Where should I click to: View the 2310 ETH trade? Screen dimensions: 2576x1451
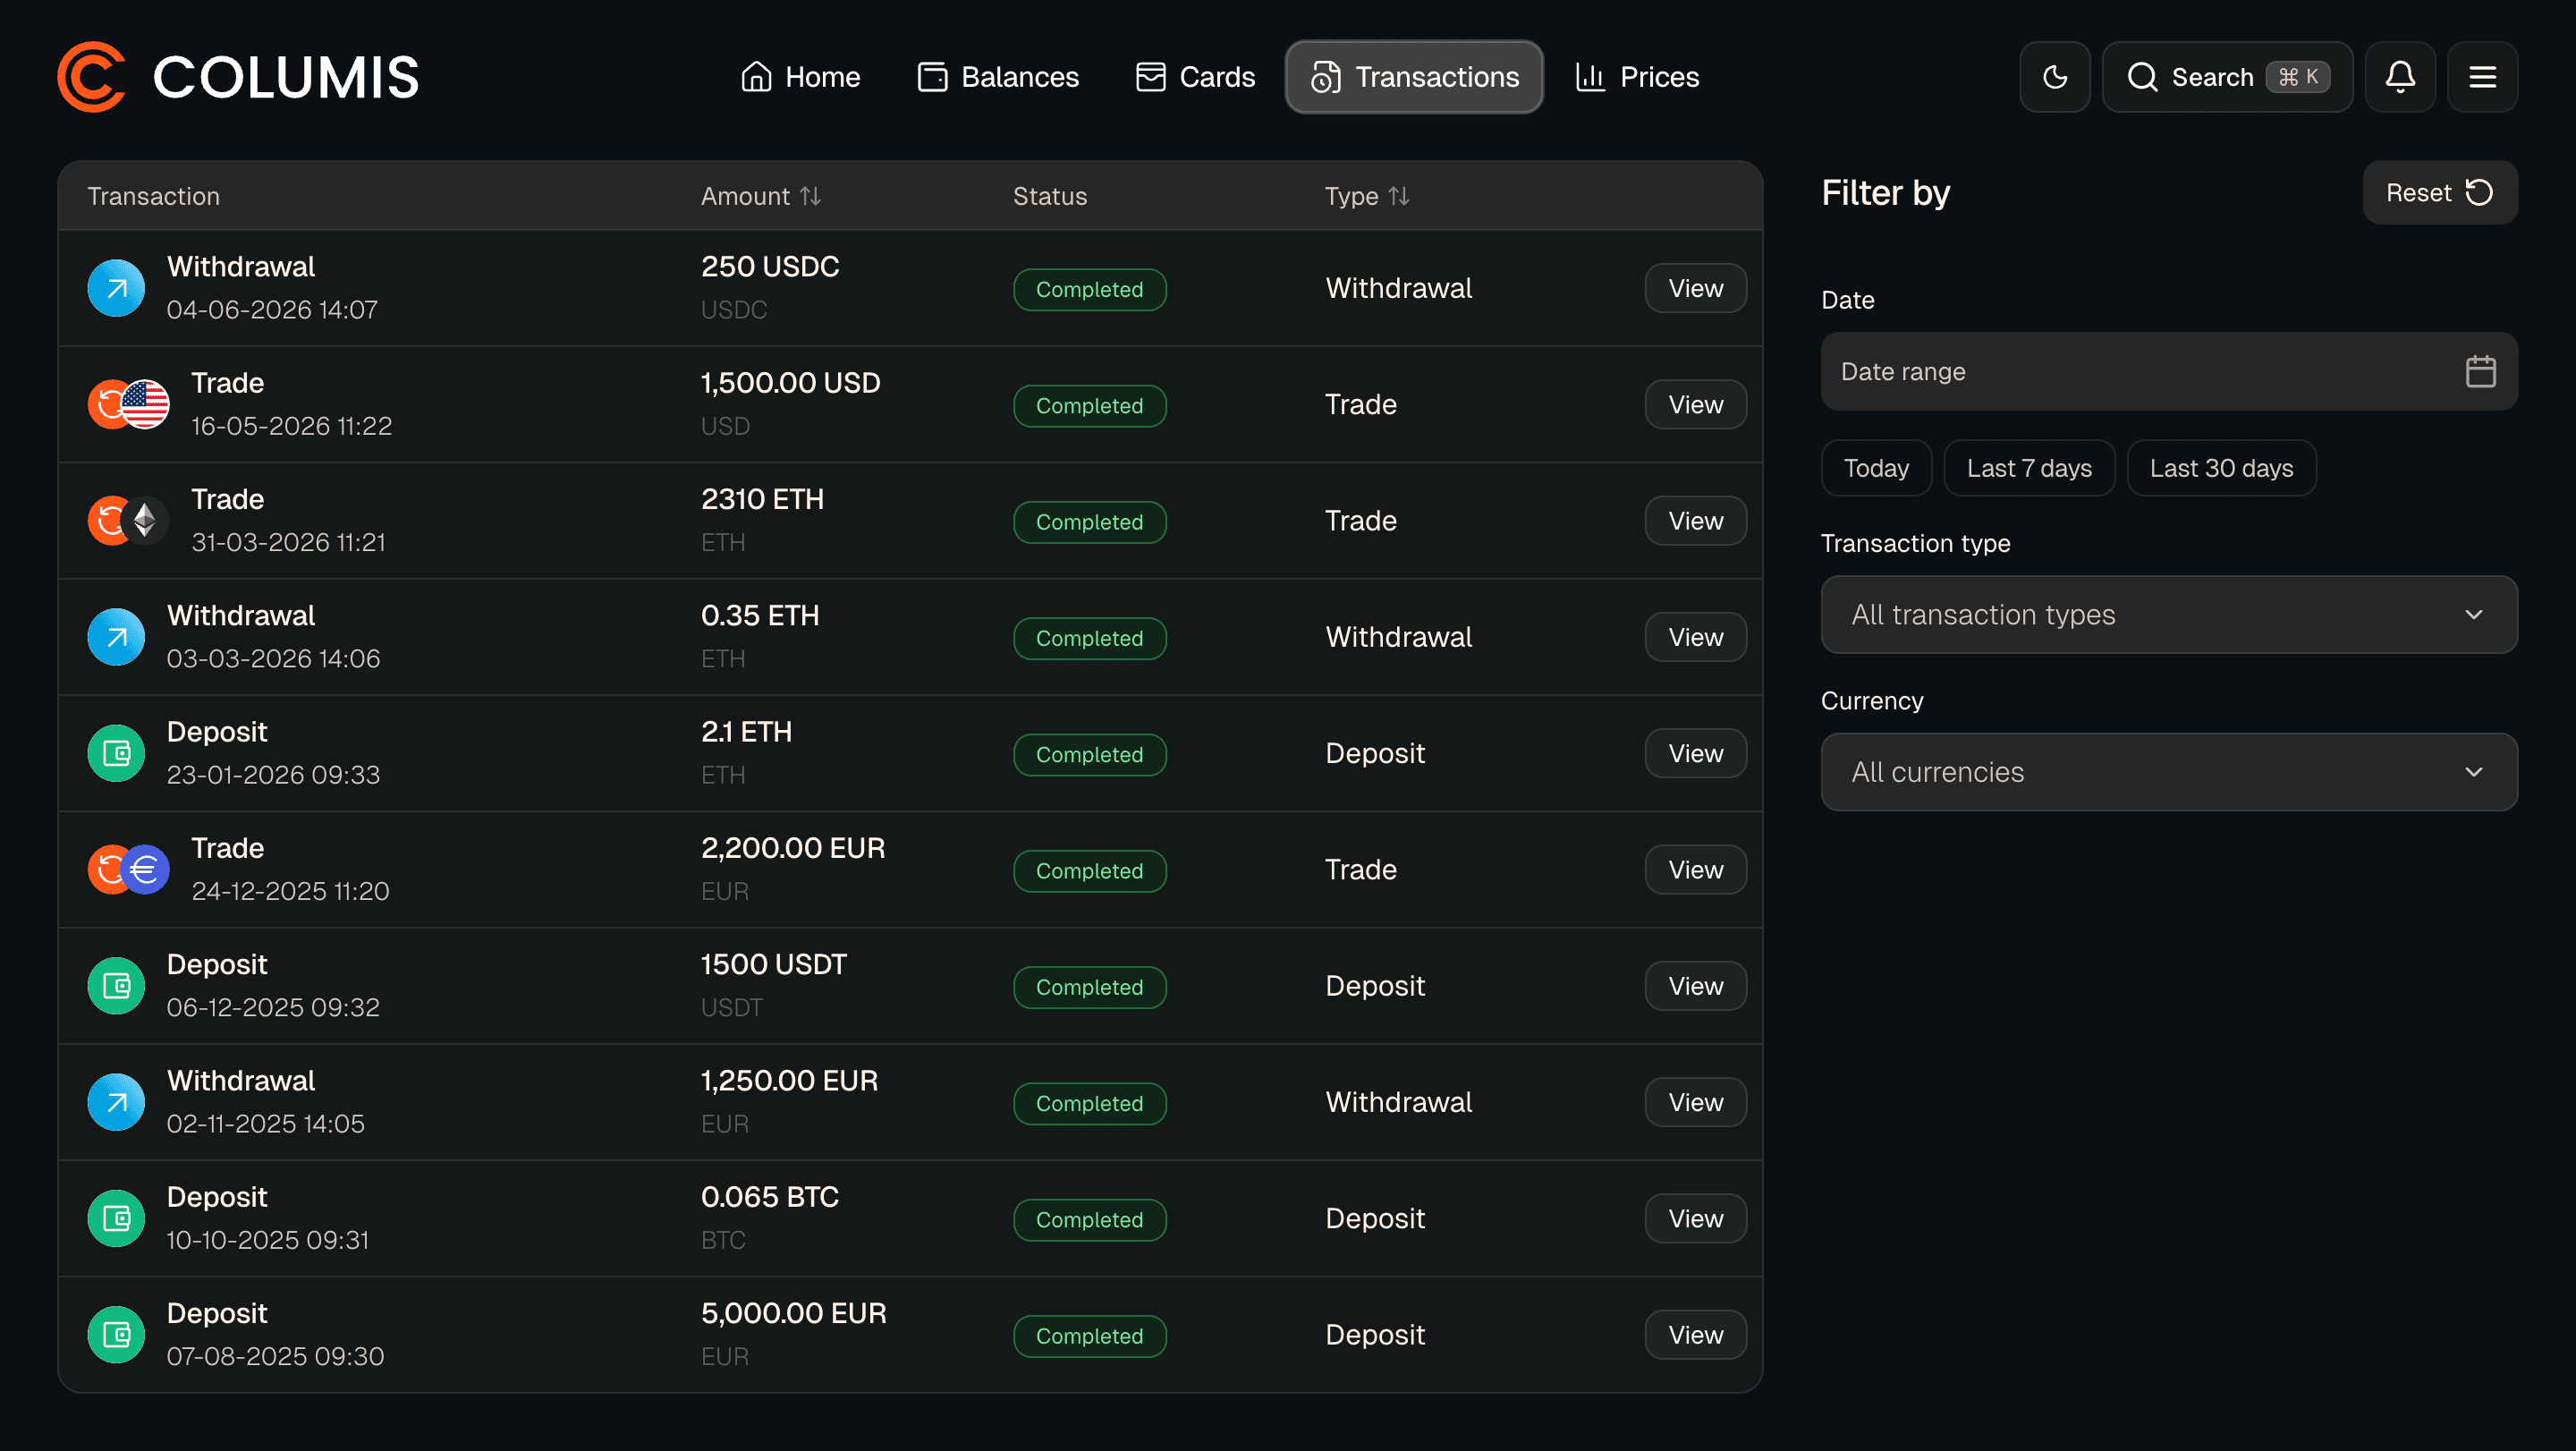click(x=1695, y=520)
